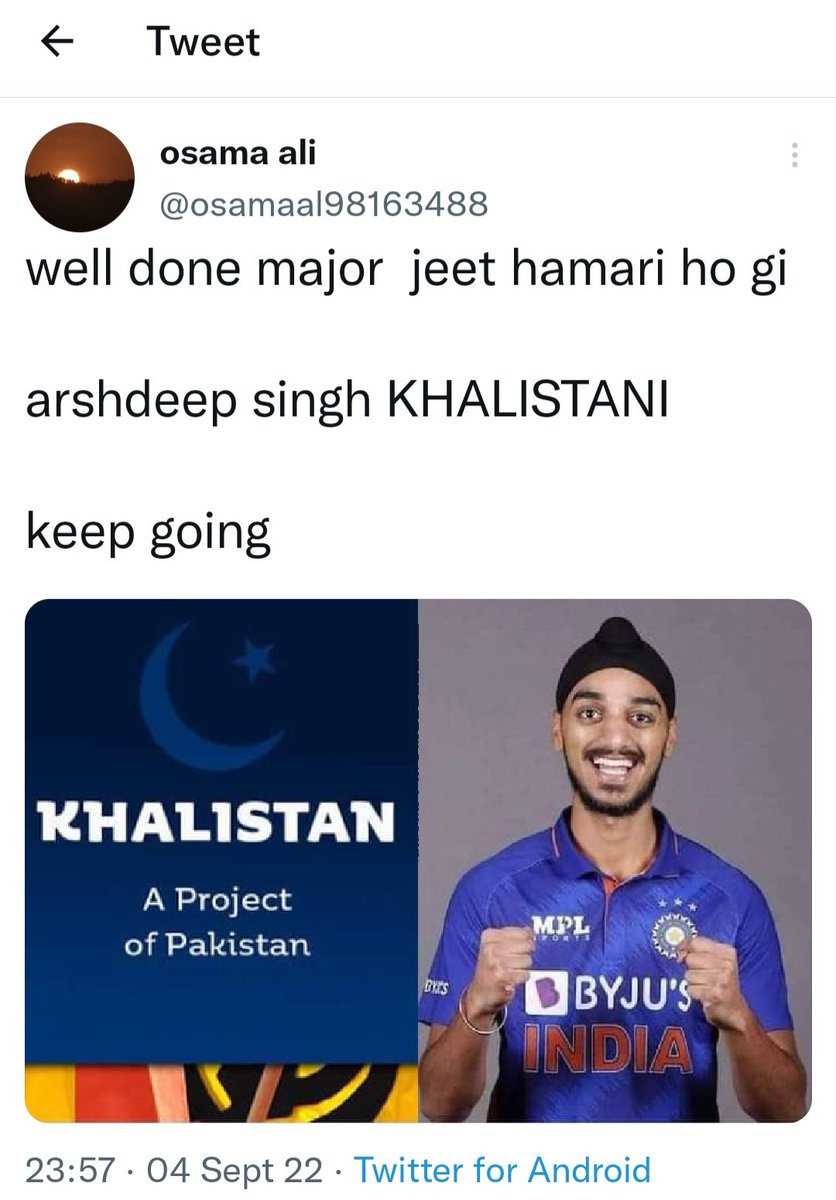Image resolution: width=836 pixels, height=1200 pixels.
Task: Open the right photo of smiling player
Action: tap(615, 860)
